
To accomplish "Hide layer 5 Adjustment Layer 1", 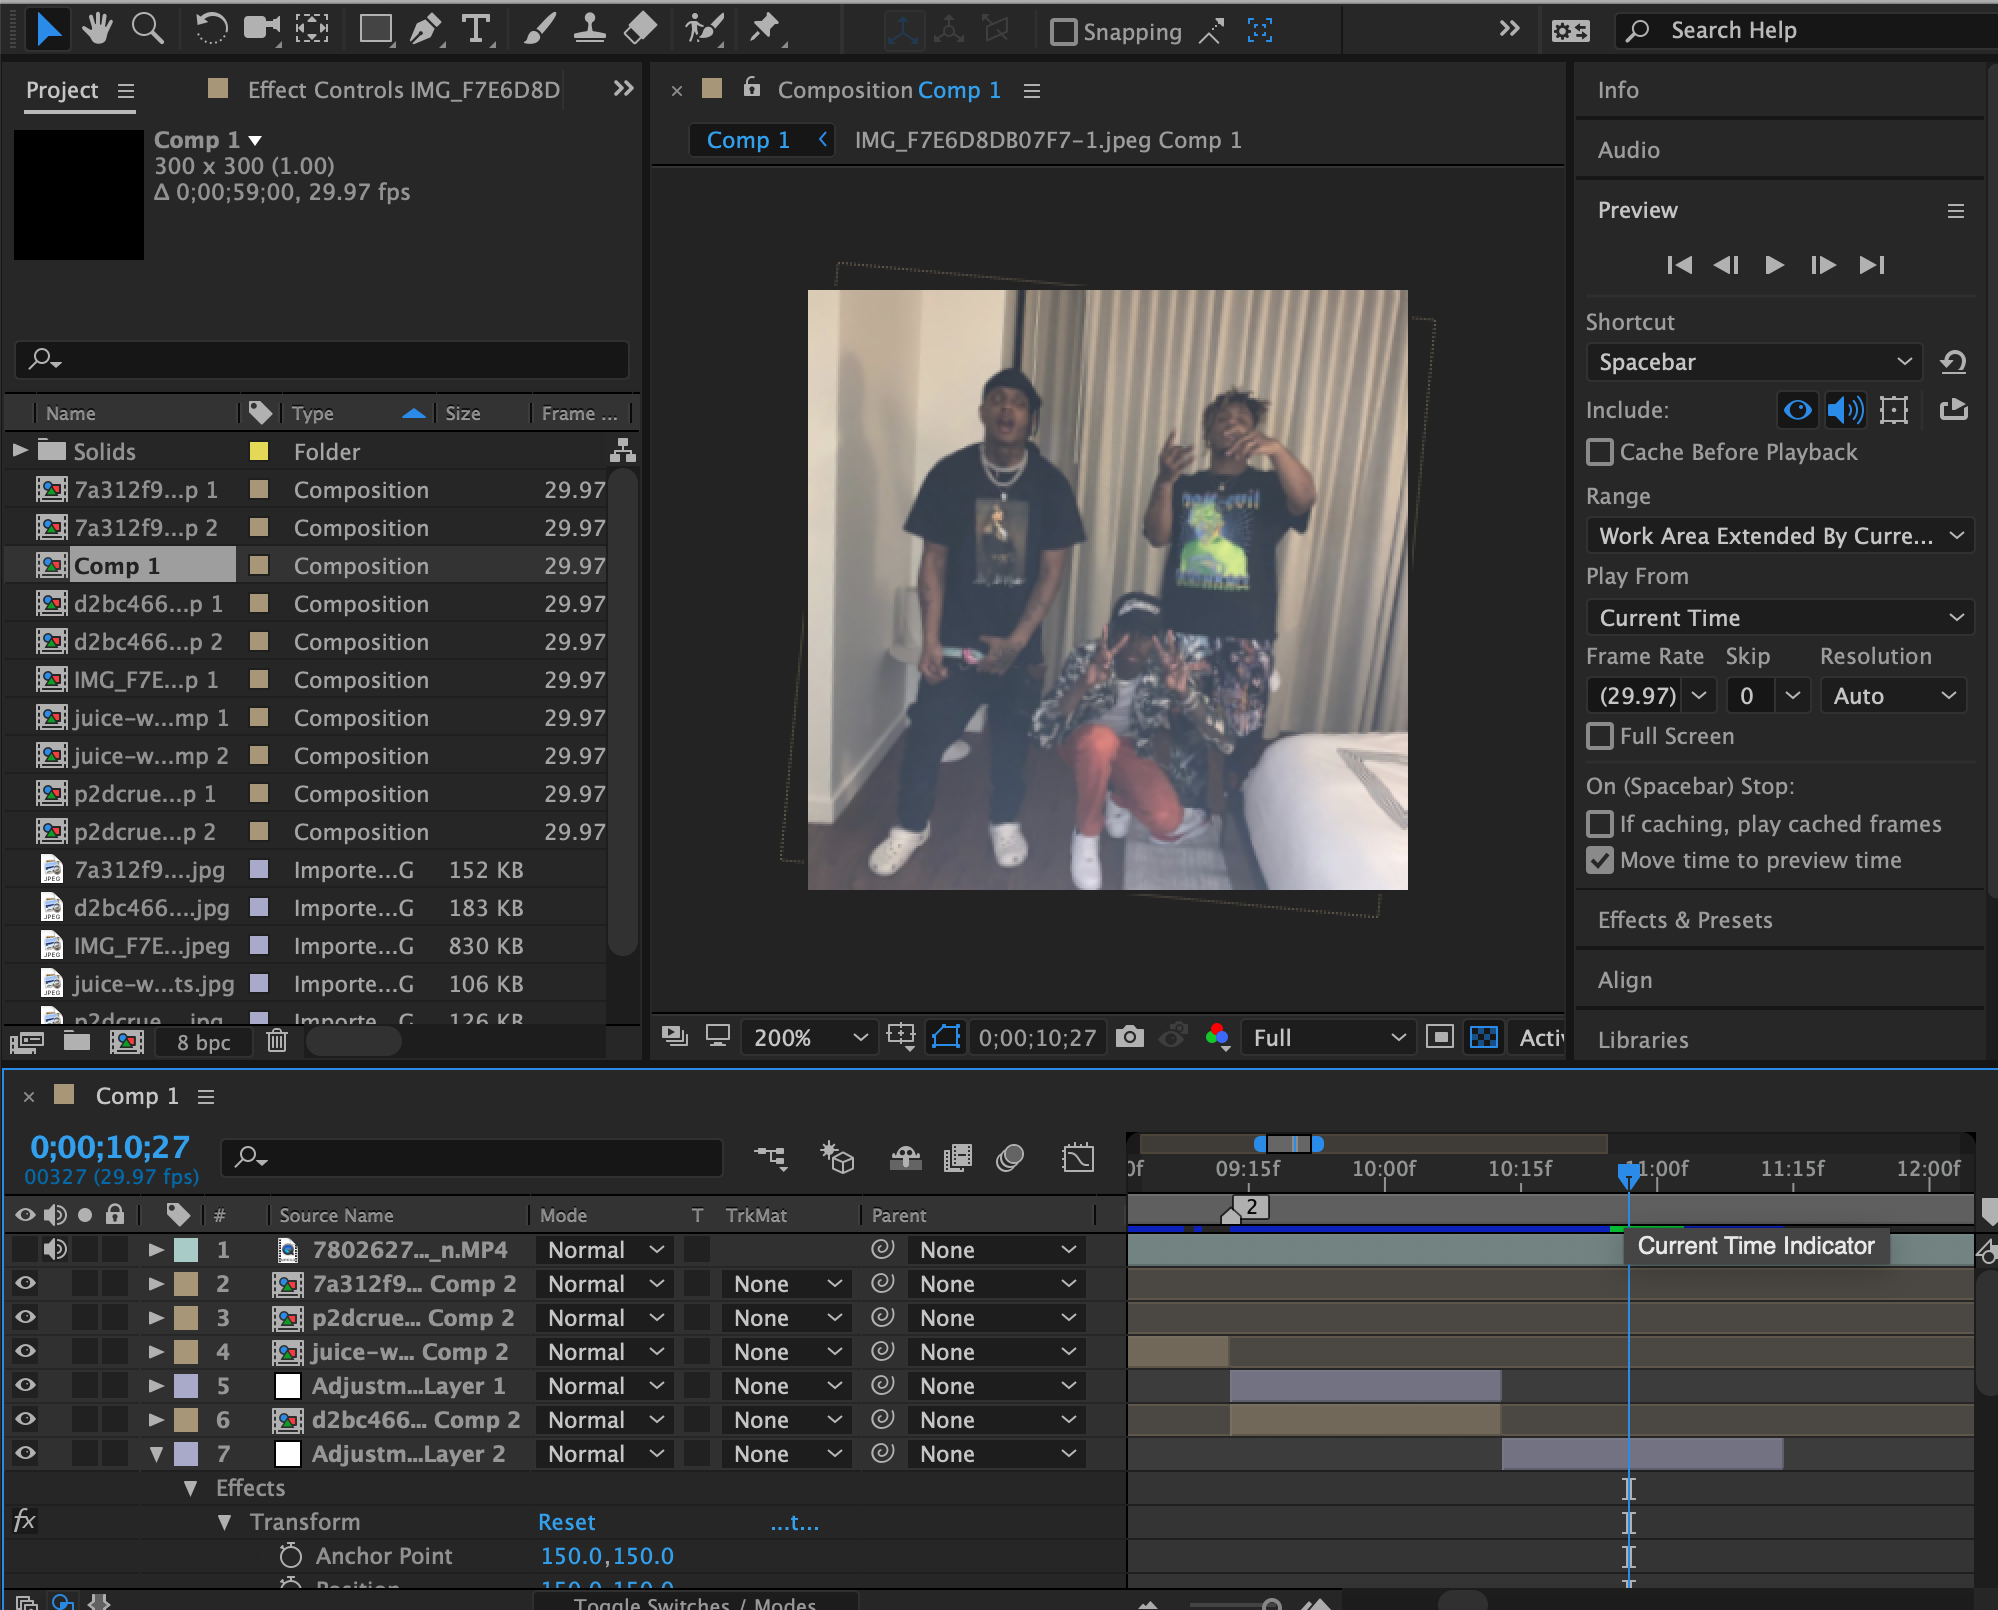I will tap(25, 1386).
